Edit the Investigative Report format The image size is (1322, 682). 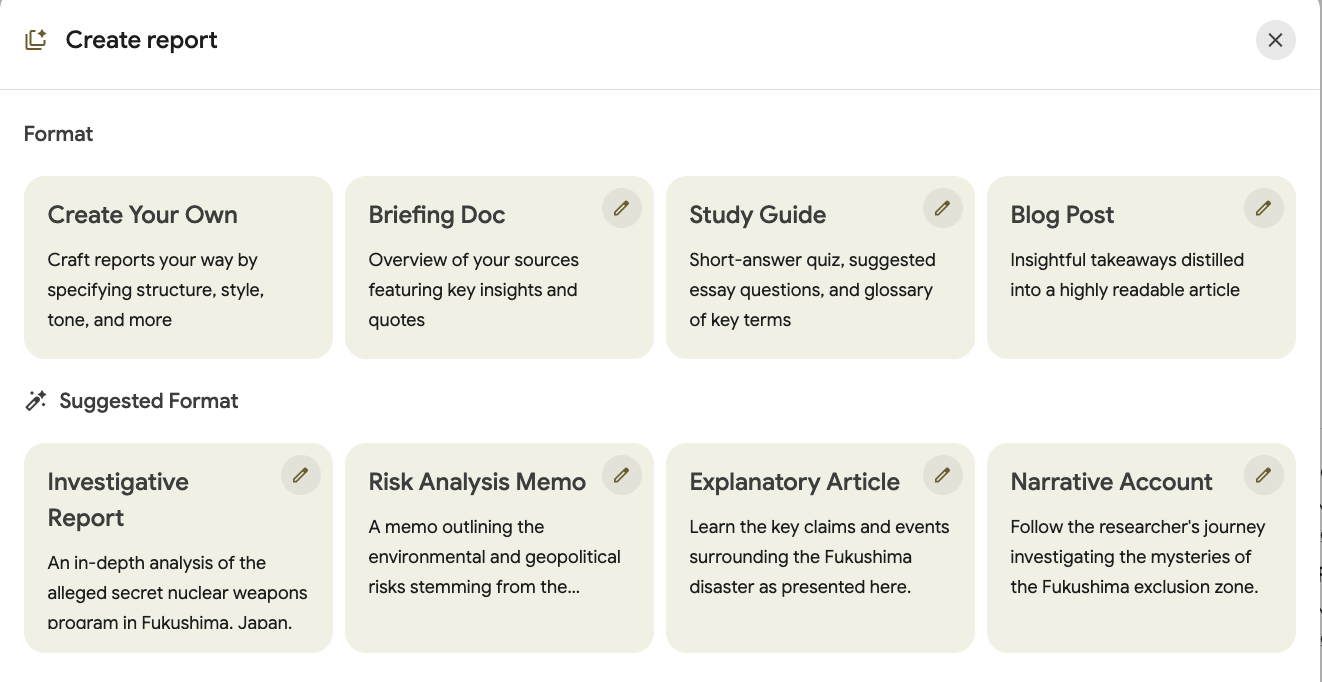point(300,475)
